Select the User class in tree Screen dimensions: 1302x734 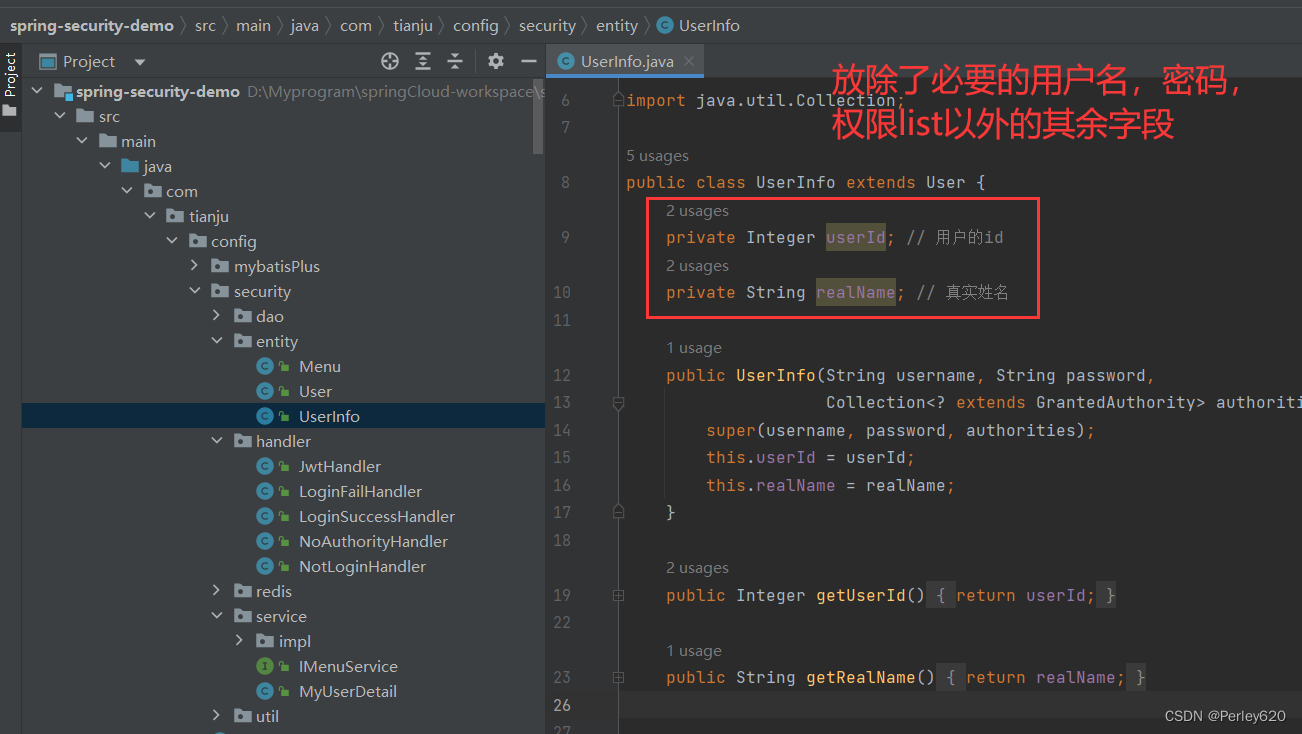click(315, 391)
